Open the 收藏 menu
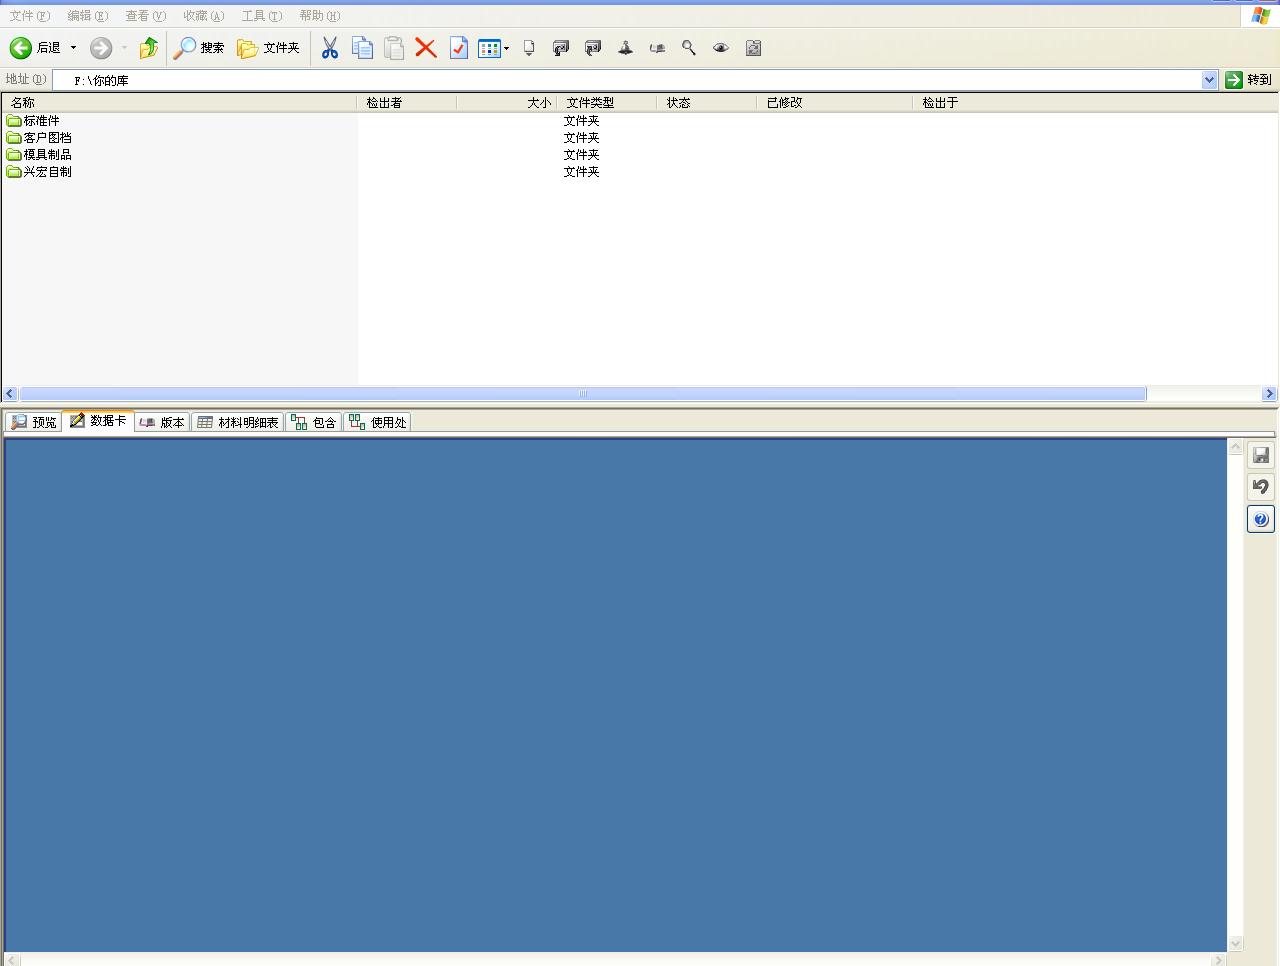1280x966 pixels. coord(203,15)
